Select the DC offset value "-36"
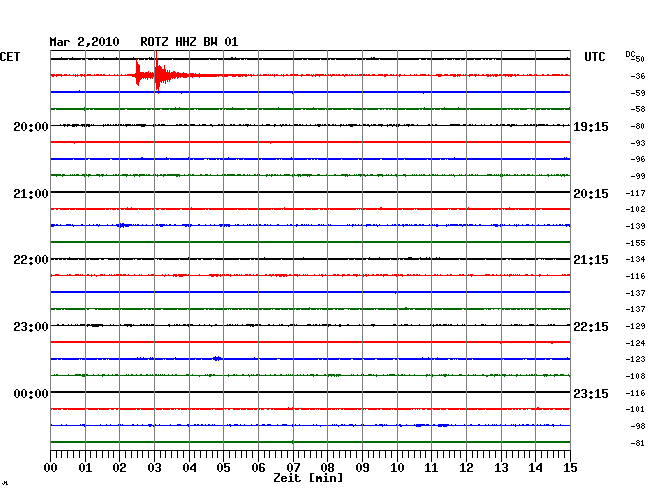Image resolution: width=650 pixels, height=494 pixels. click(x=638, y=76)
